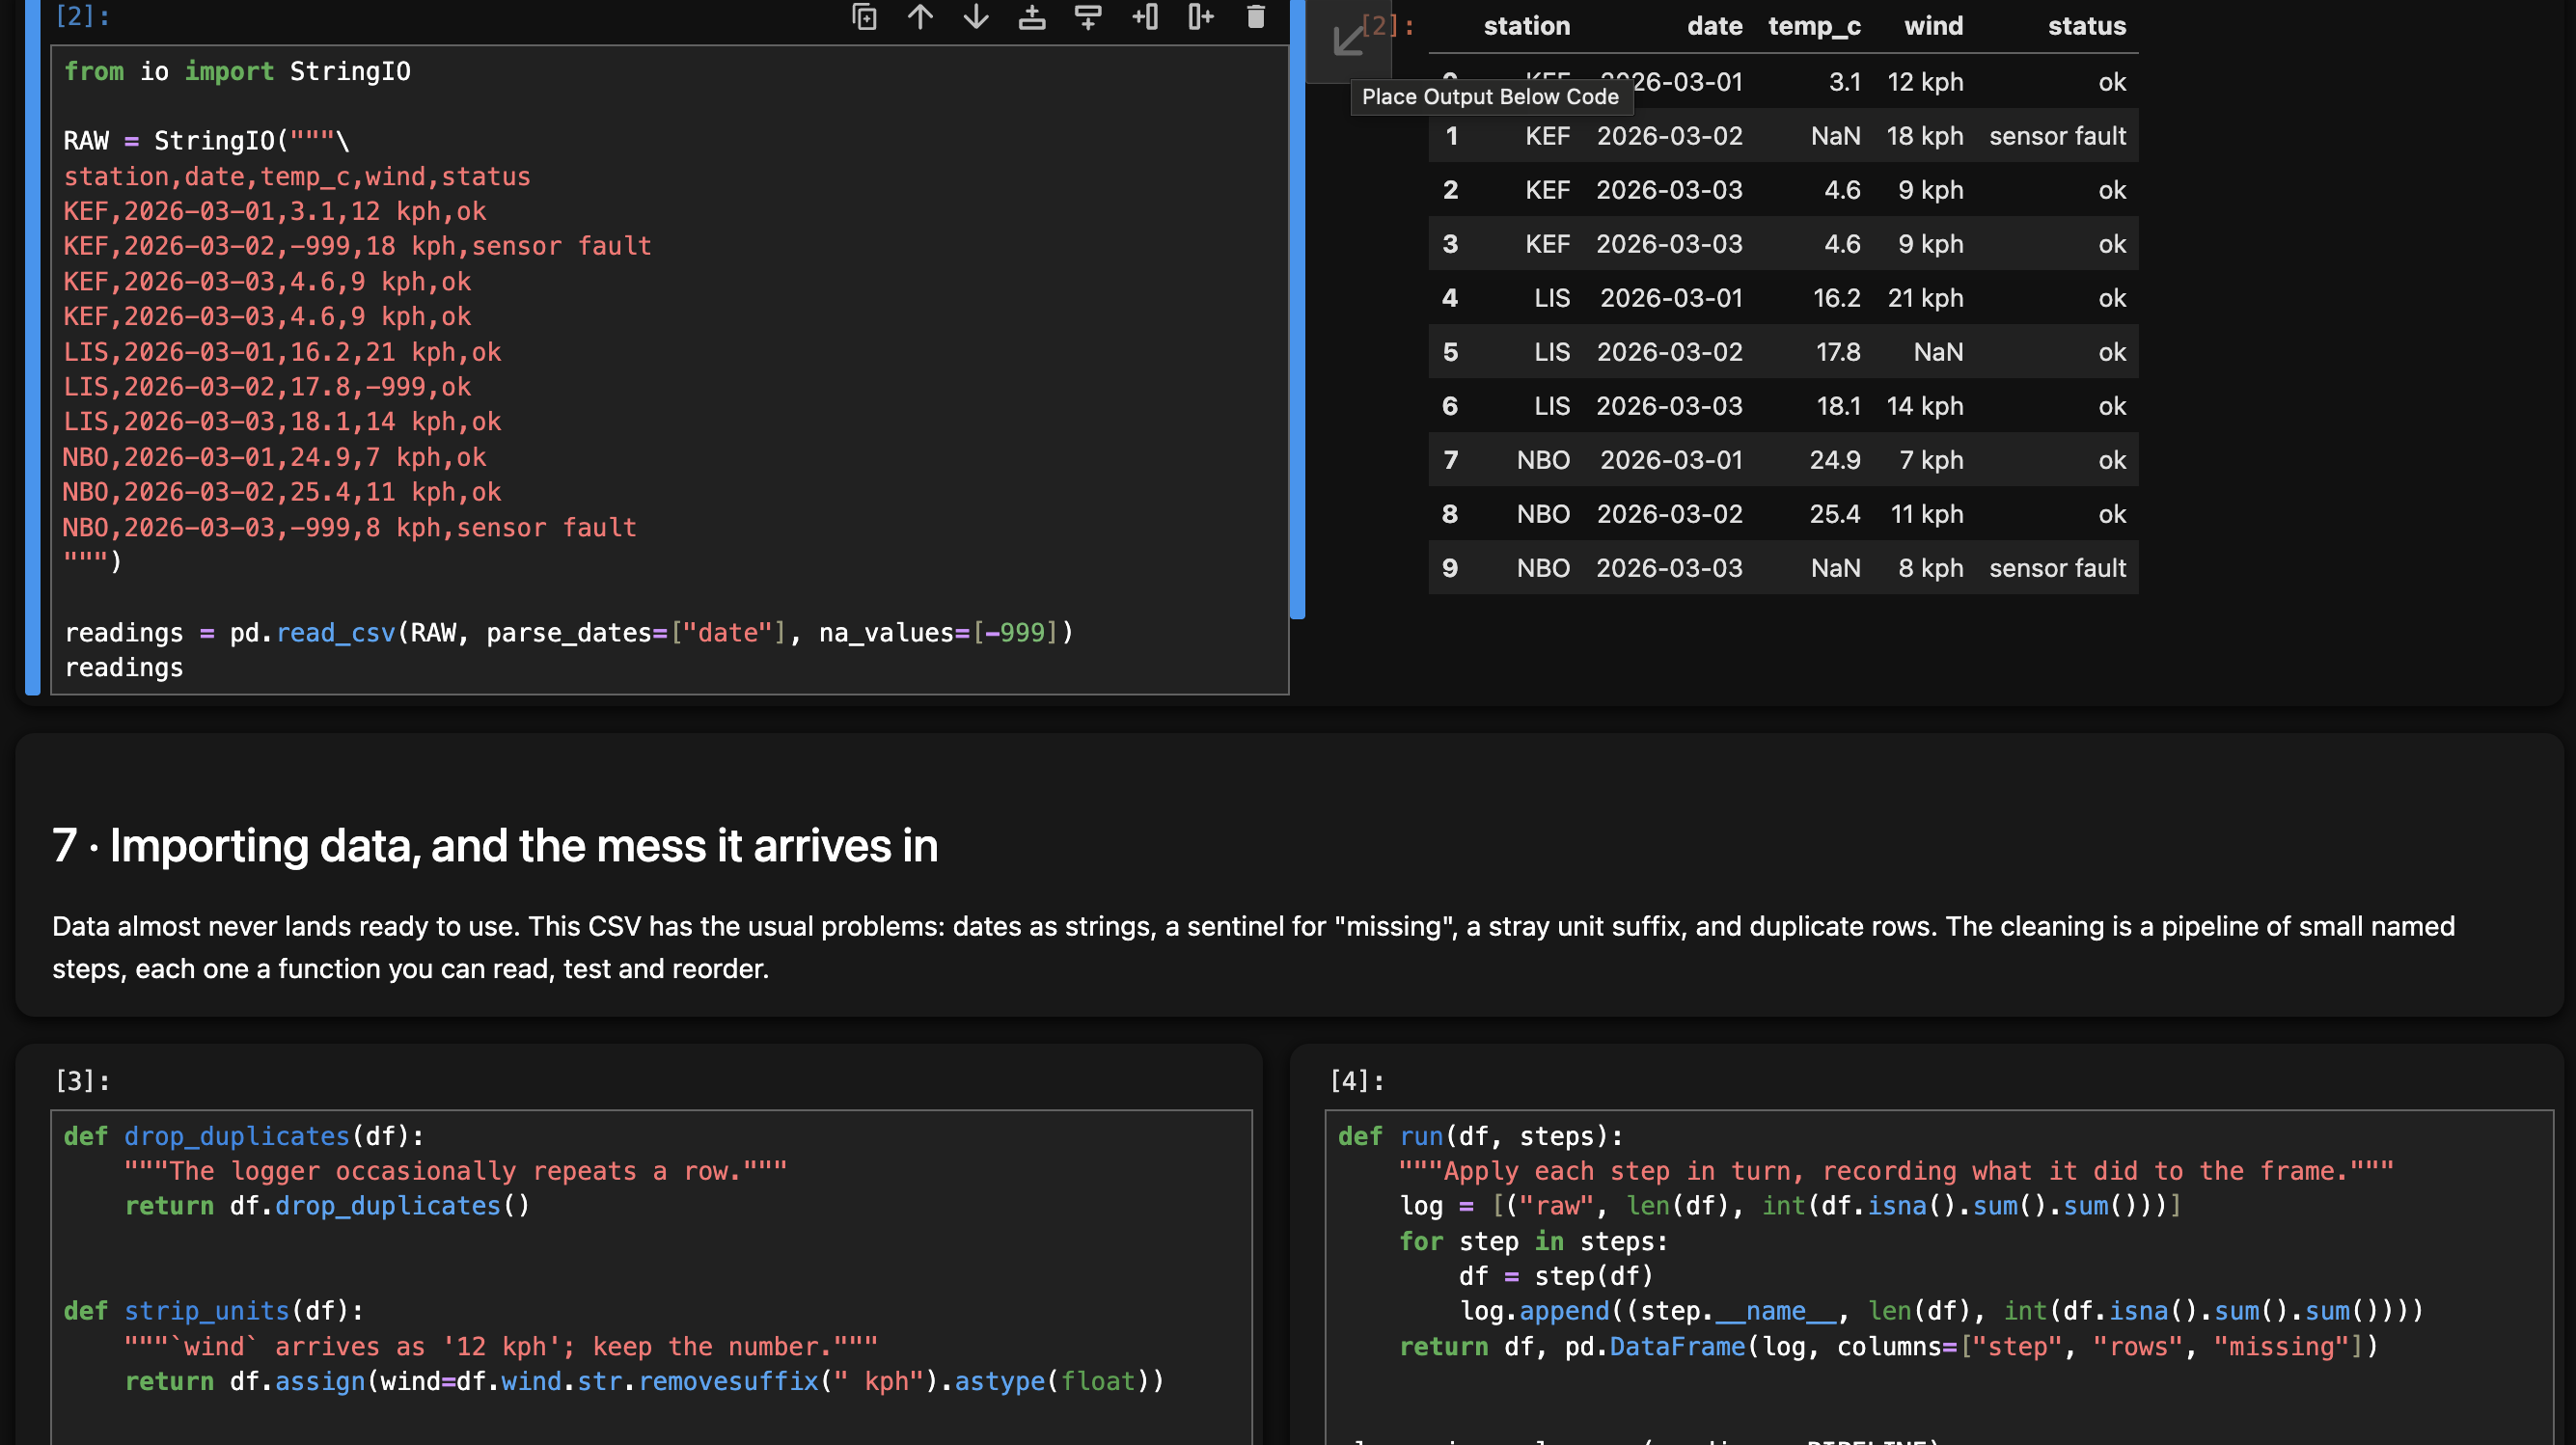Click into the code editor of cell [3]
The image size is (2576, 1445).
tap(651, 1277)
